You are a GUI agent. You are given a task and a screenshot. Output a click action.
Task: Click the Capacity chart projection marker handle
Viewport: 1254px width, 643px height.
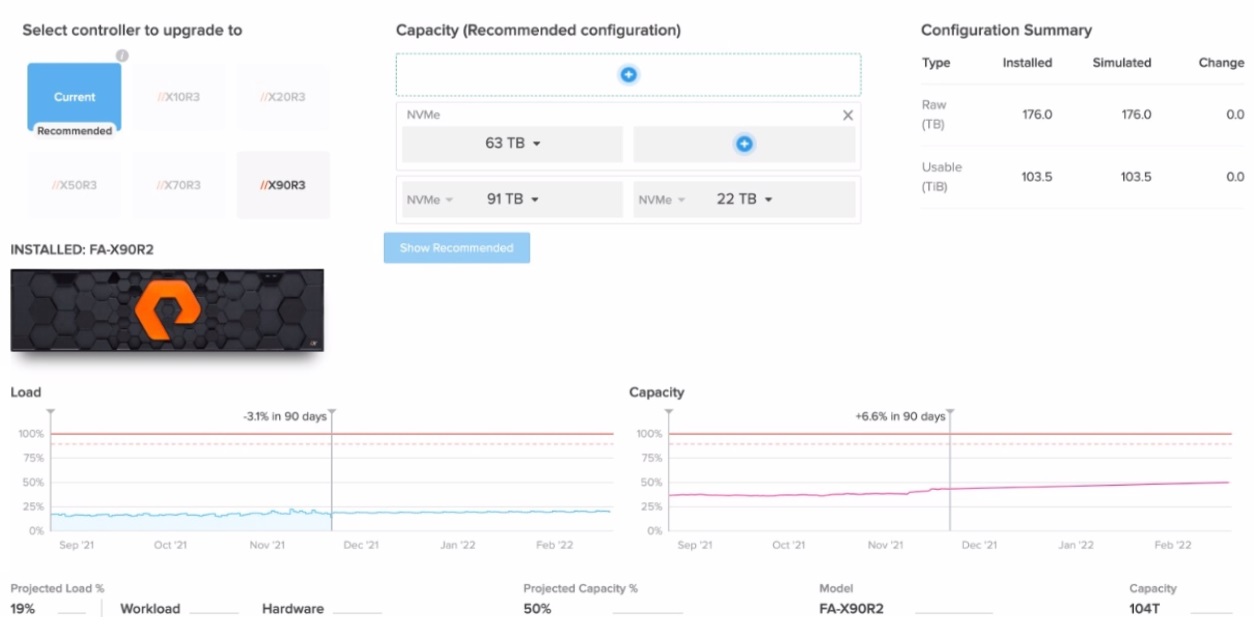[950, 412]
